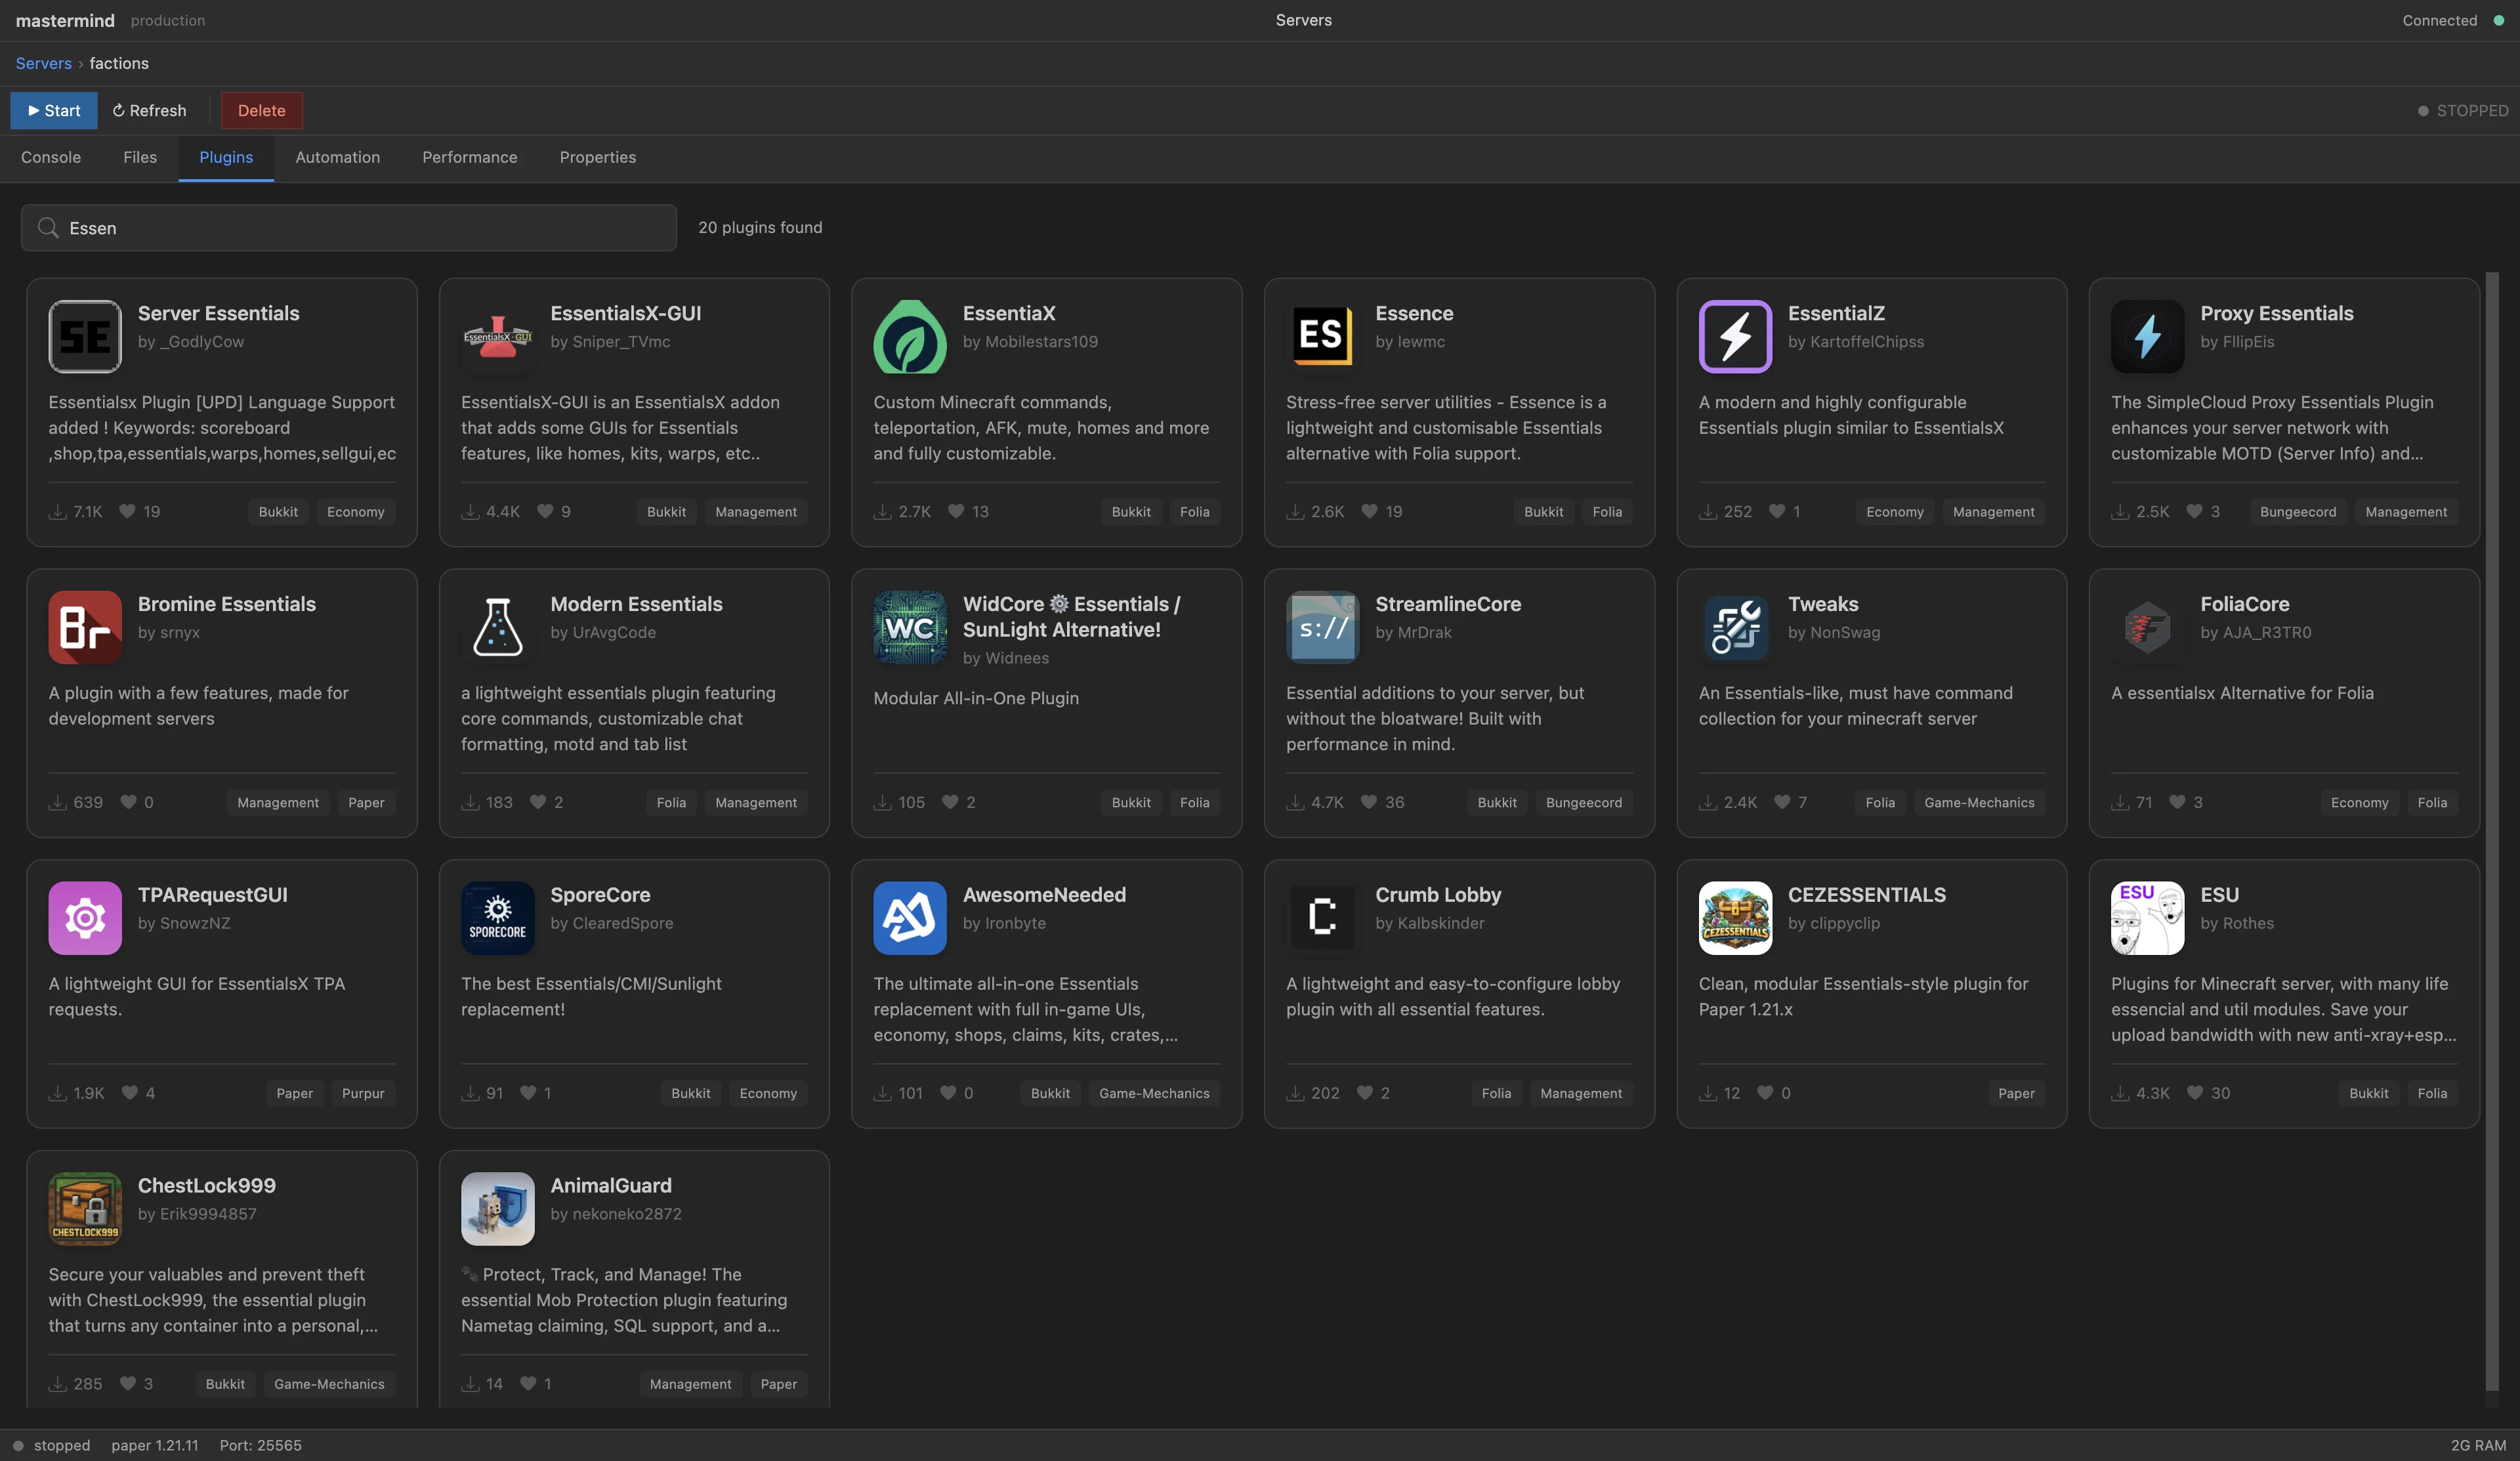Click the Port: 25565 status entry
Viewport: 2520px width, 1461px height.
(x=260, y=1445)
